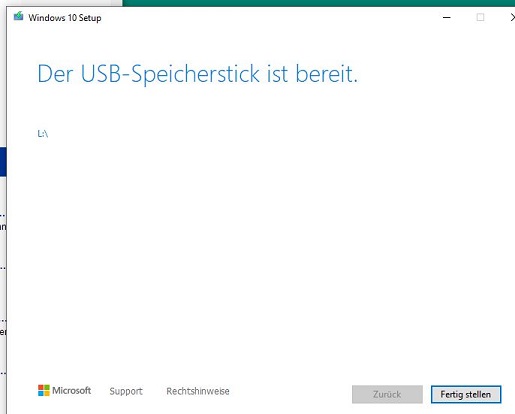Image resolution: width=515 pixels, height=414 pixels.
Task: Close the Windows 10 Setup window
Action: (x=512, y=17)
